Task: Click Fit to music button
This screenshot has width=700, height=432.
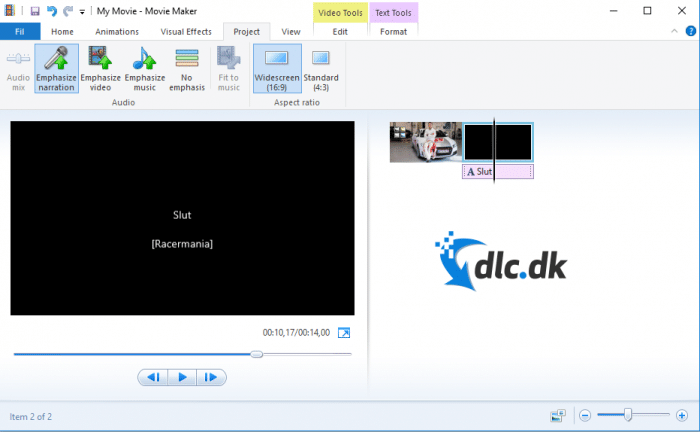Action: 229,69
